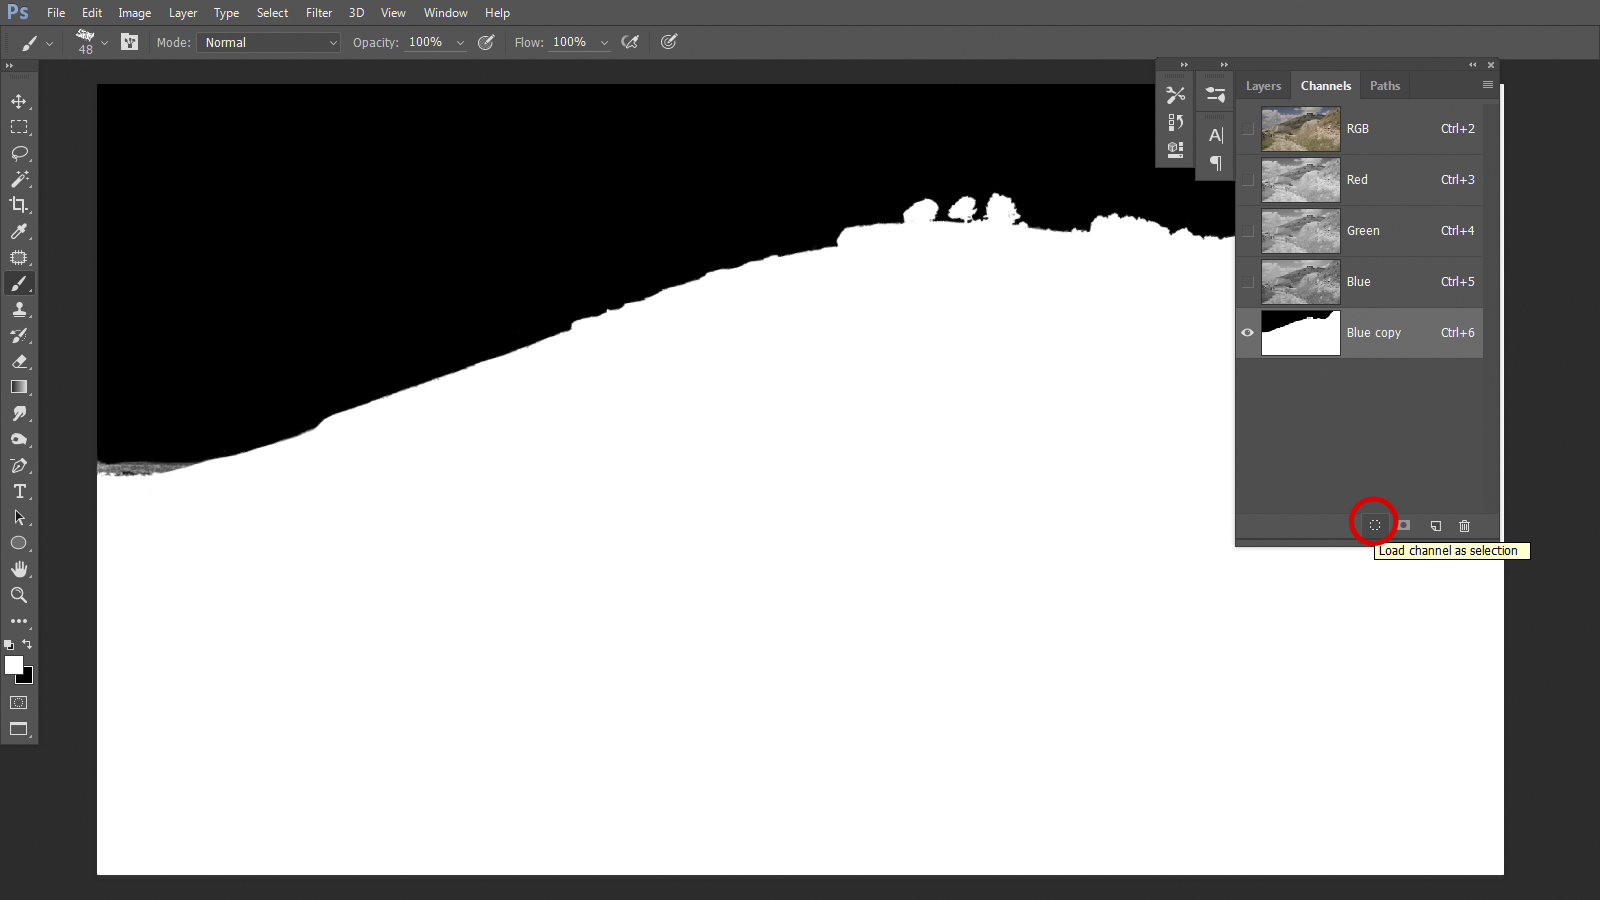Viewport: 1600px width, 900px height.
Task: Hide the Blue copy channel
Action: point(1247,333)
